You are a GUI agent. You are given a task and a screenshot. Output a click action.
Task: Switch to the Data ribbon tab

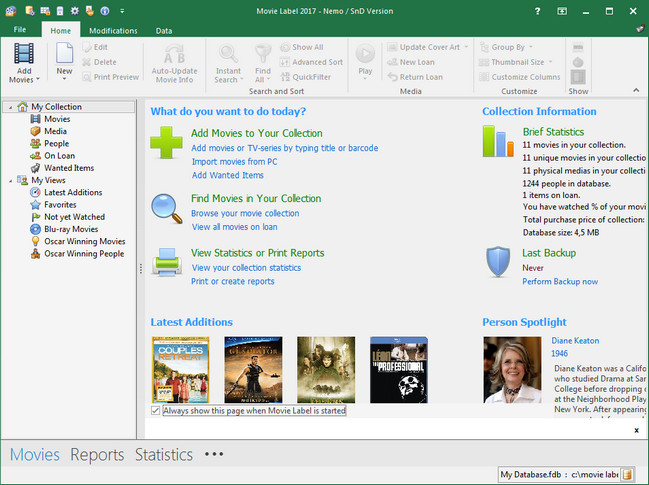tap(164, 30)
